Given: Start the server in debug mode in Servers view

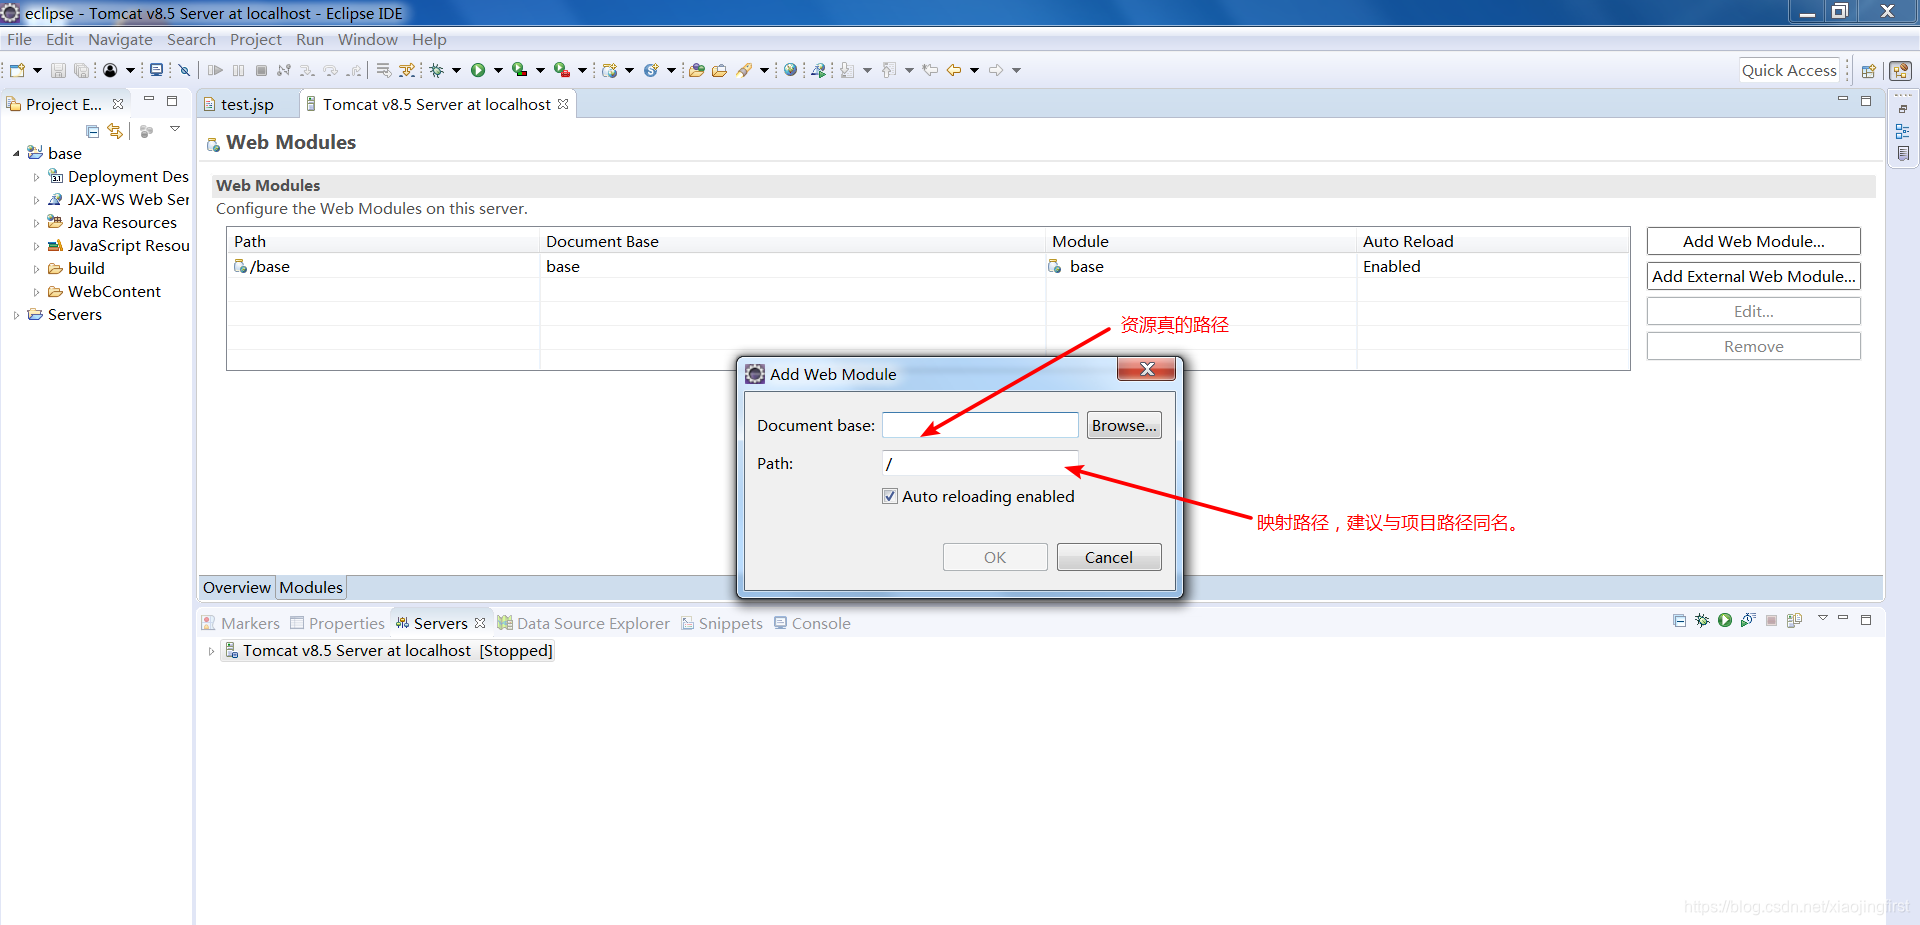Looking at the screenshot, I should click(1702, 620).
